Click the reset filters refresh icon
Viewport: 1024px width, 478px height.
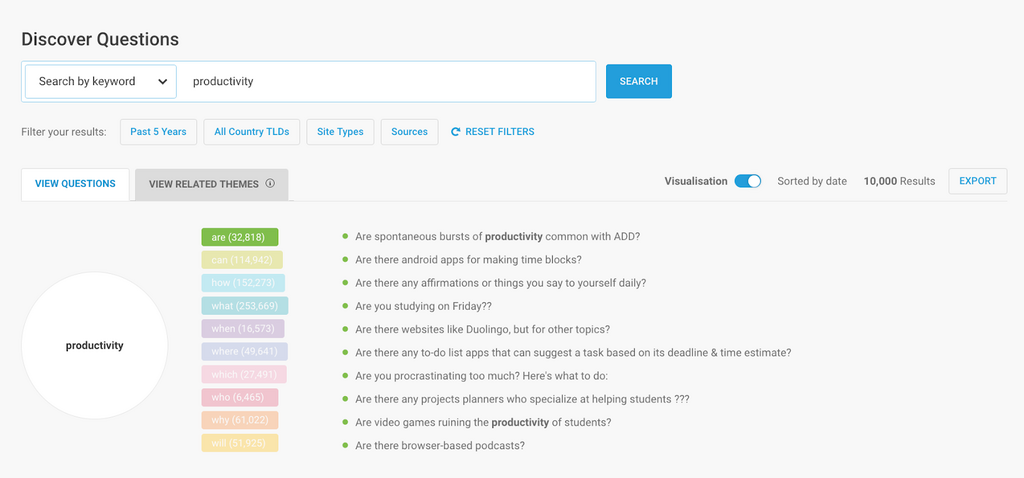456,132
